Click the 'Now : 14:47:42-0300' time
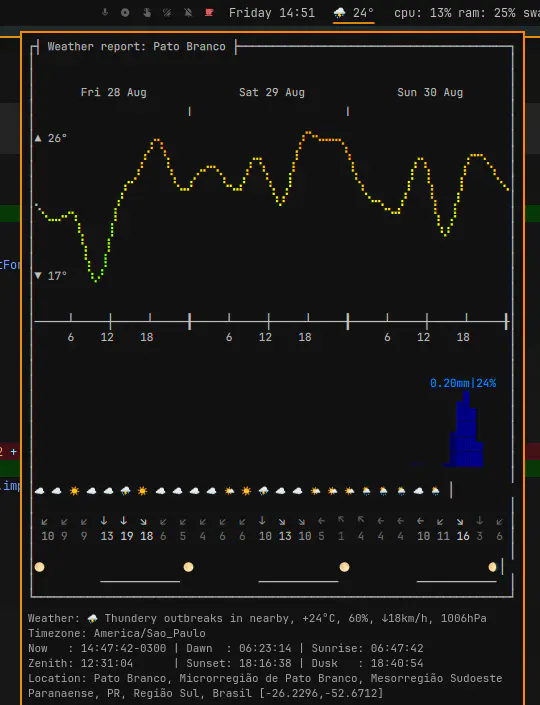Image resolution: width=540 pixels, height=705 pixels. point(97,648)
